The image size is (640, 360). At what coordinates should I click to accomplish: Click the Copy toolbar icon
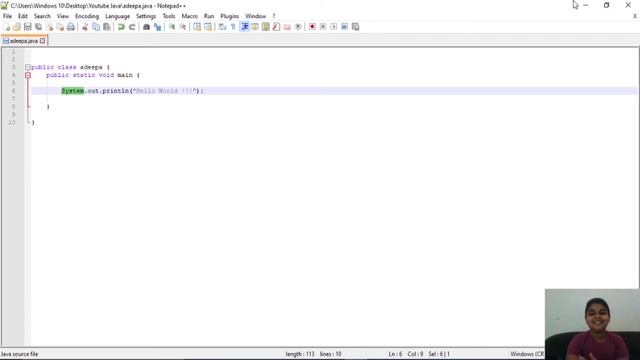tap(96, 27)
